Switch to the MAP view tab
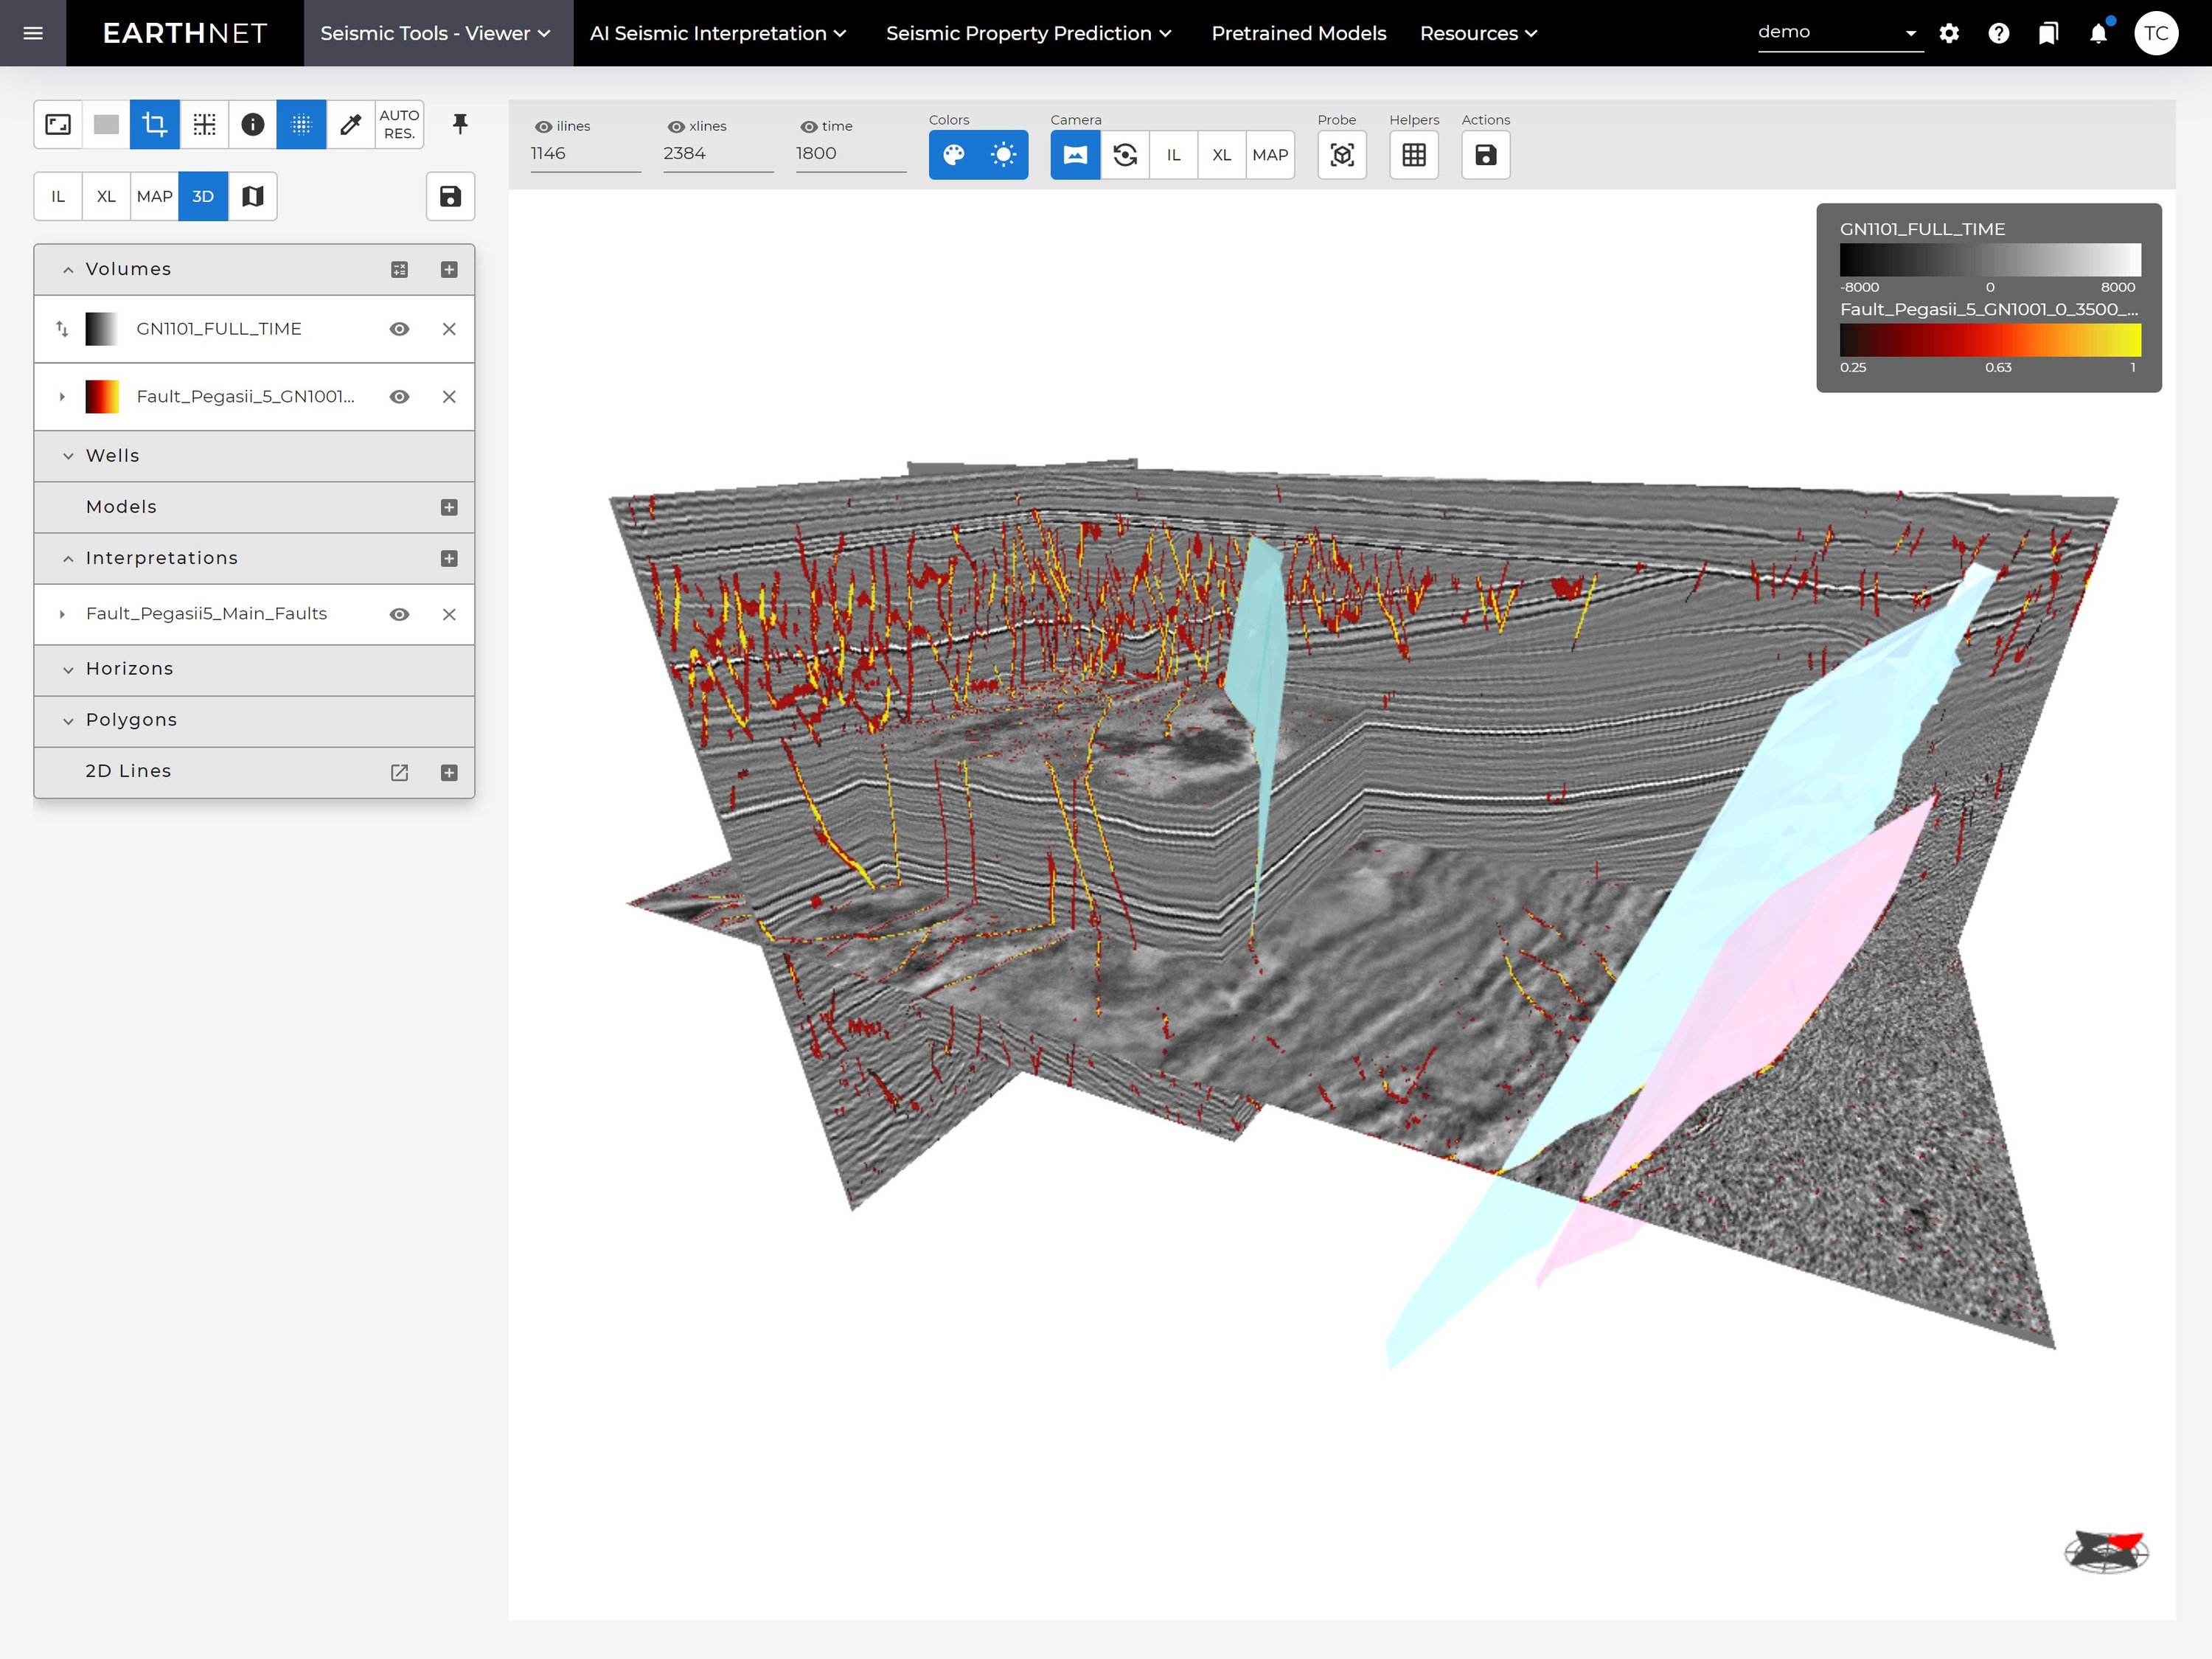 click(x=154, y=196)
